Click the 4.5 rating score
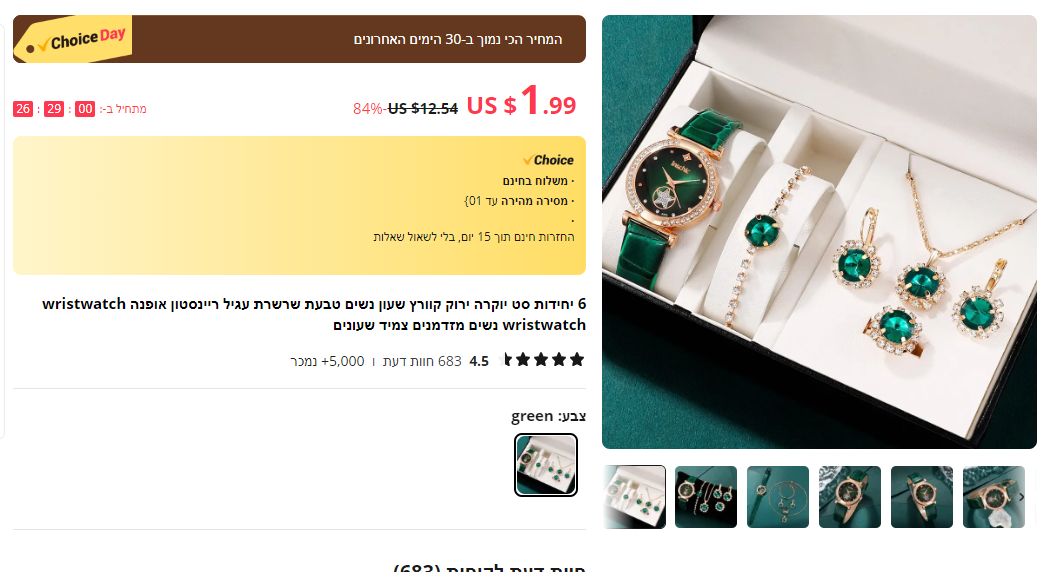Image resolution: width=1064 pixels, height=572 pixels. click(479, 361)
